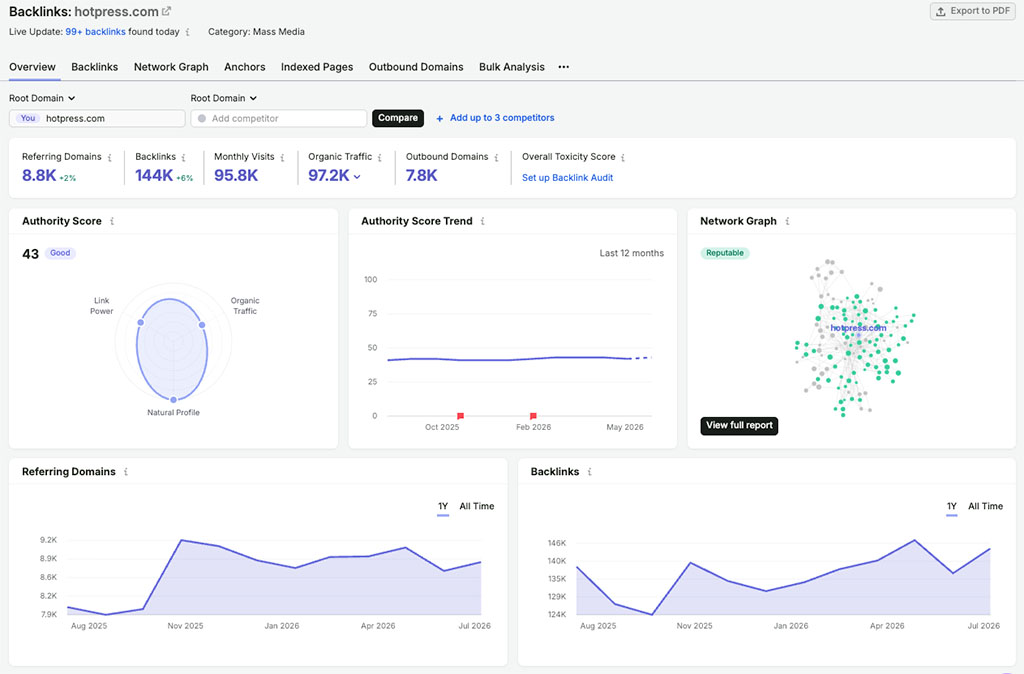Click the 8.8K Referring Domains value
The width and height of the screenshot is (1024, 674).
coord(39,176)
